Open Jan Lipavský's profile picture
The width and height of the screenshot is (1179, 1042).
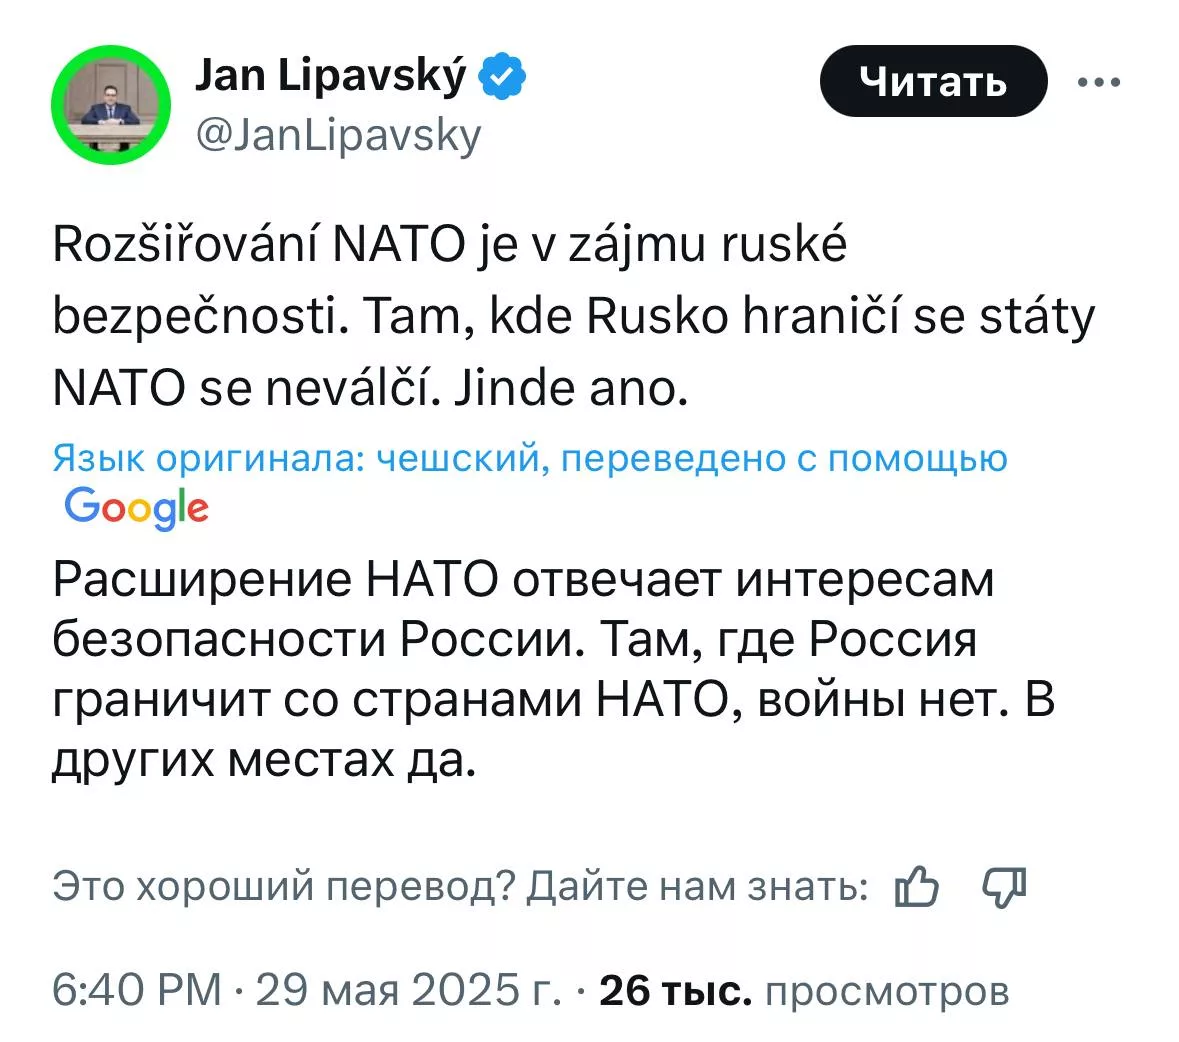coord(110,106)
